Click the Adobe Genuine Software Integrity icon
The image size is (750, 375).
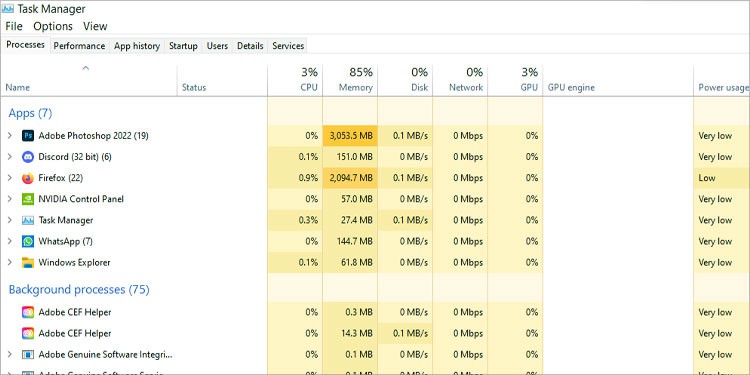click(x=28, y=355)
